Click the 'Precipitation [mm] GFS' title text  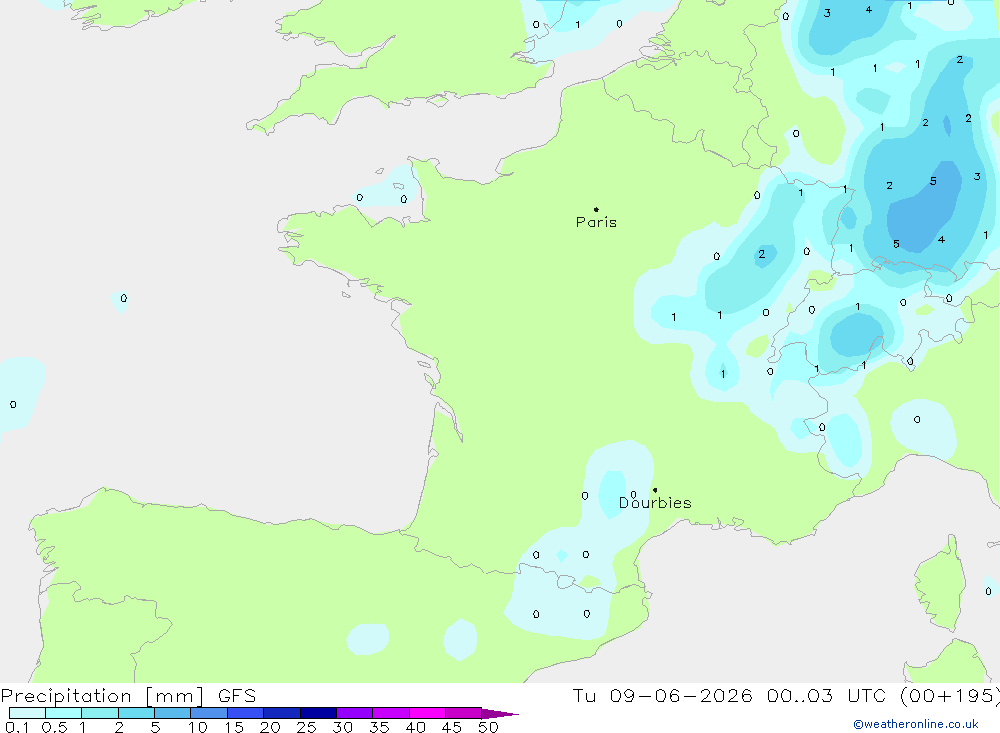(128, 696)
